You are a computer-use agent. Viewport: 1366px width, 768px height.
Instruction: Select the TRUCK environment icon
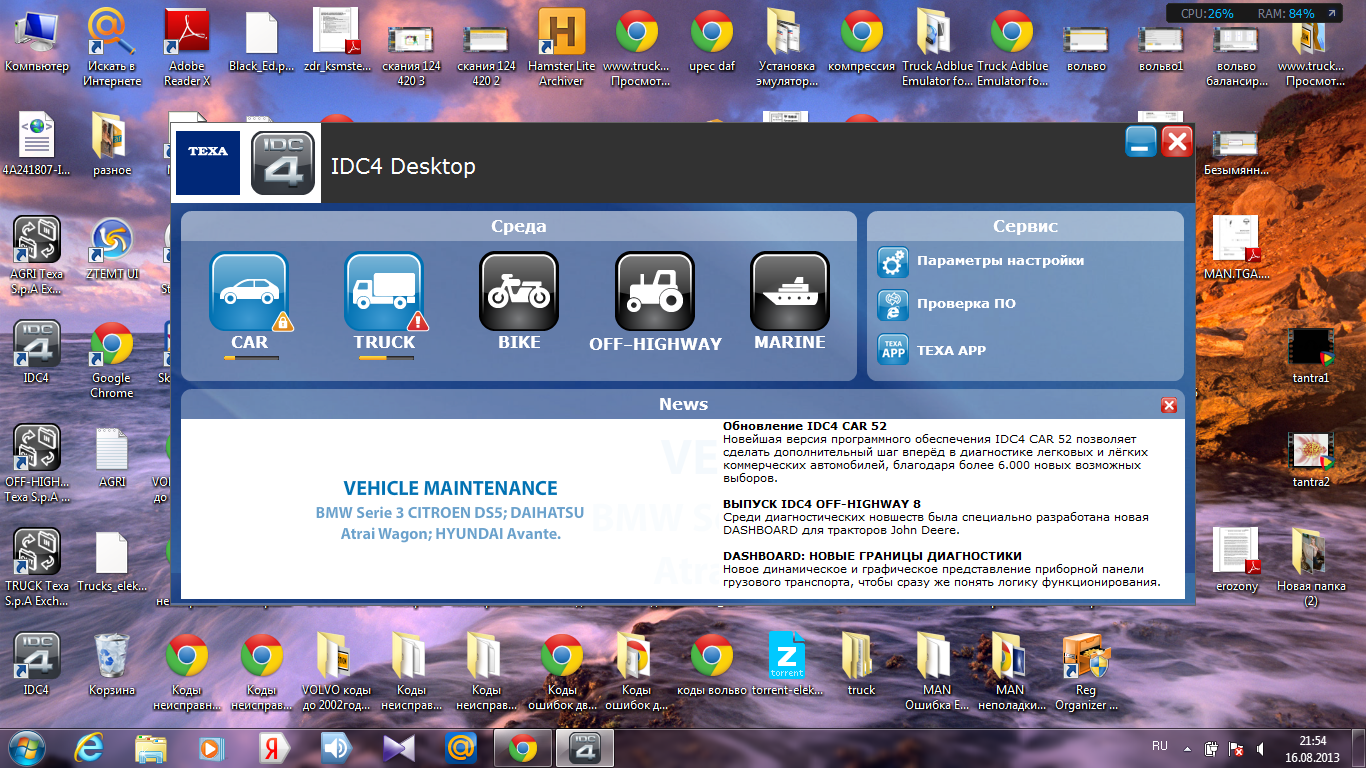click(384, 291)
